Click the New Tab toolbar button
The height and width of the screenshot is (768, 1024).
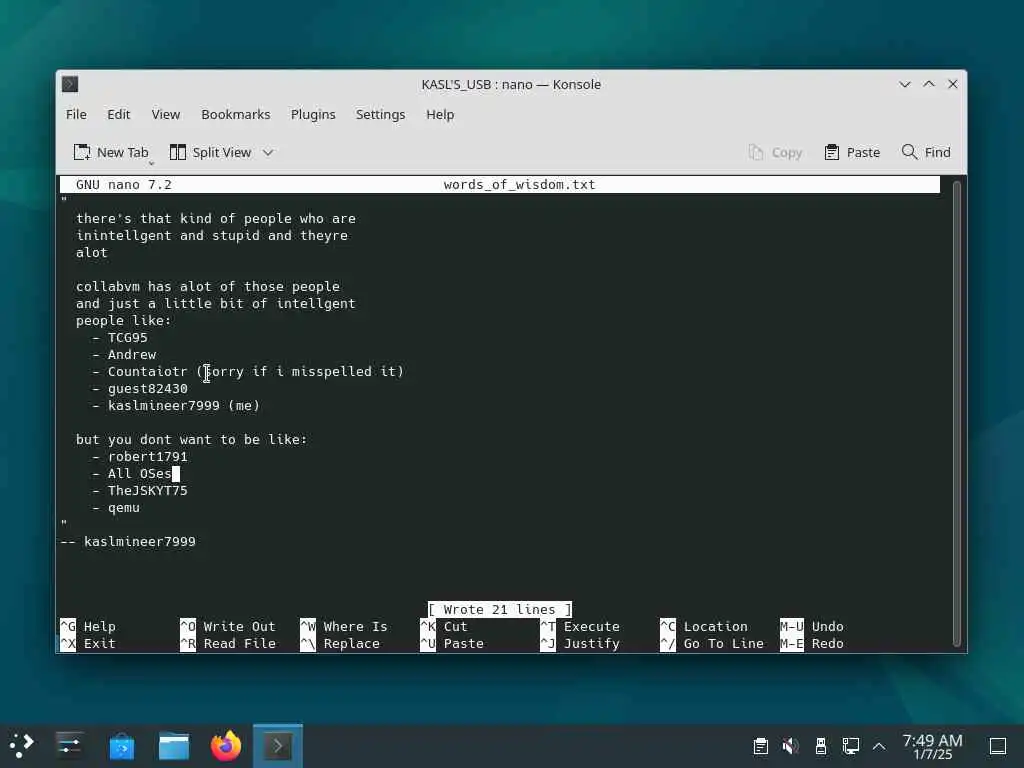pyautogui.click(x=111, y=152)
